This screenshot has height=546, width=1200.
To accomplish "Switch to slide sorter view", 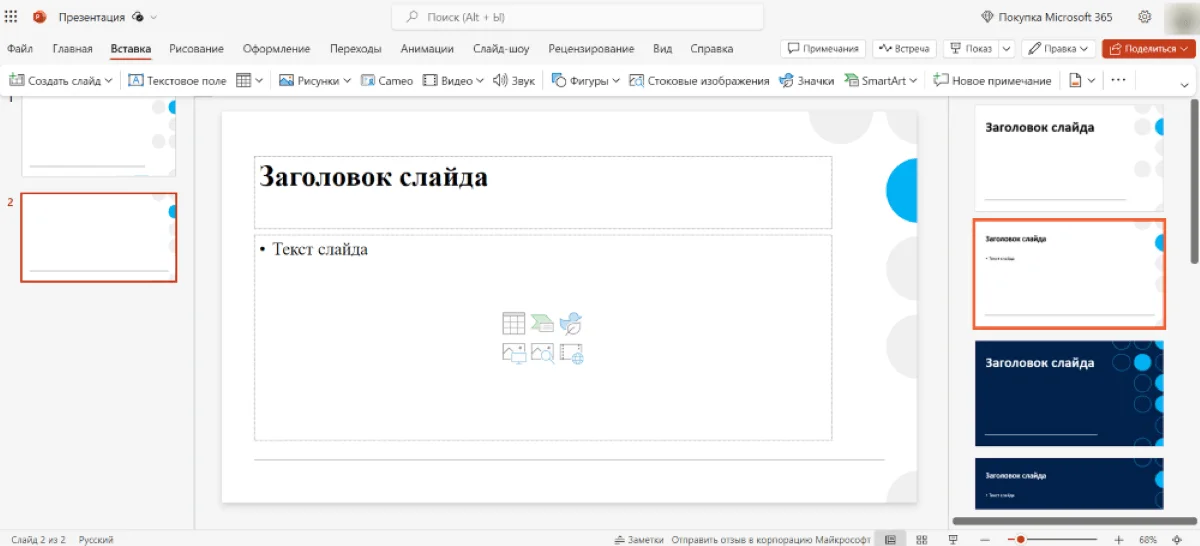I will pos(921,540).
